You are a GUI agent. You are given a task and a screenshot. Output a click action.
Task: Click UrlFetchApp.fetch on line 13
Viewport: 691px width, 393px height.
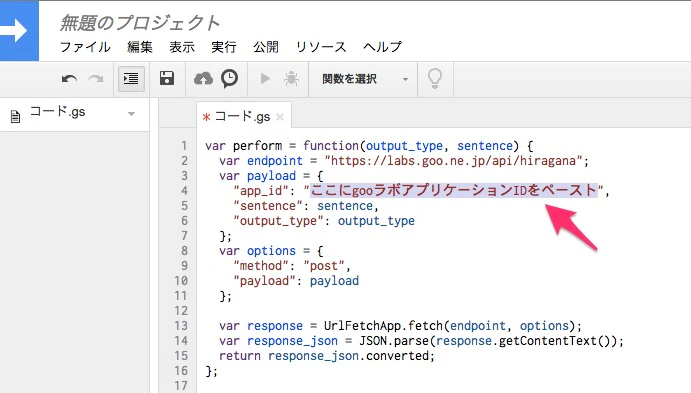383,326
